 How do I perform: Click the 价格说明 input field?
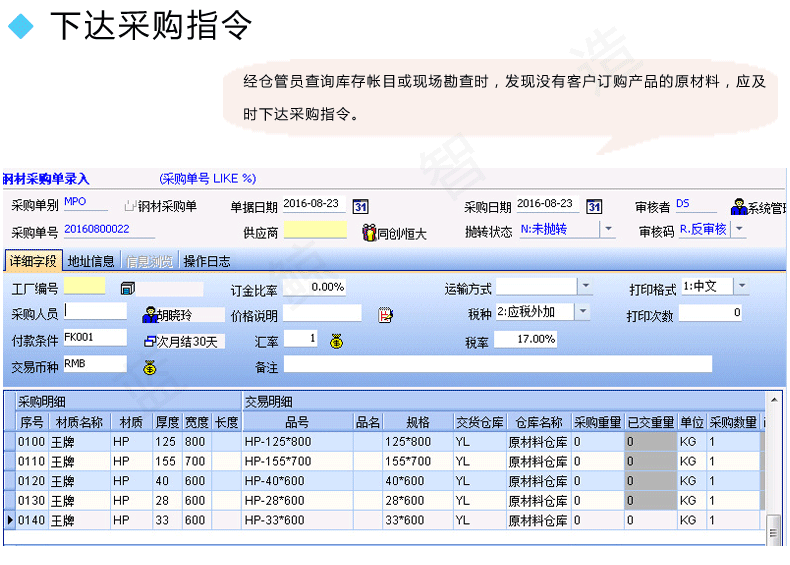[x=322, y=313]
